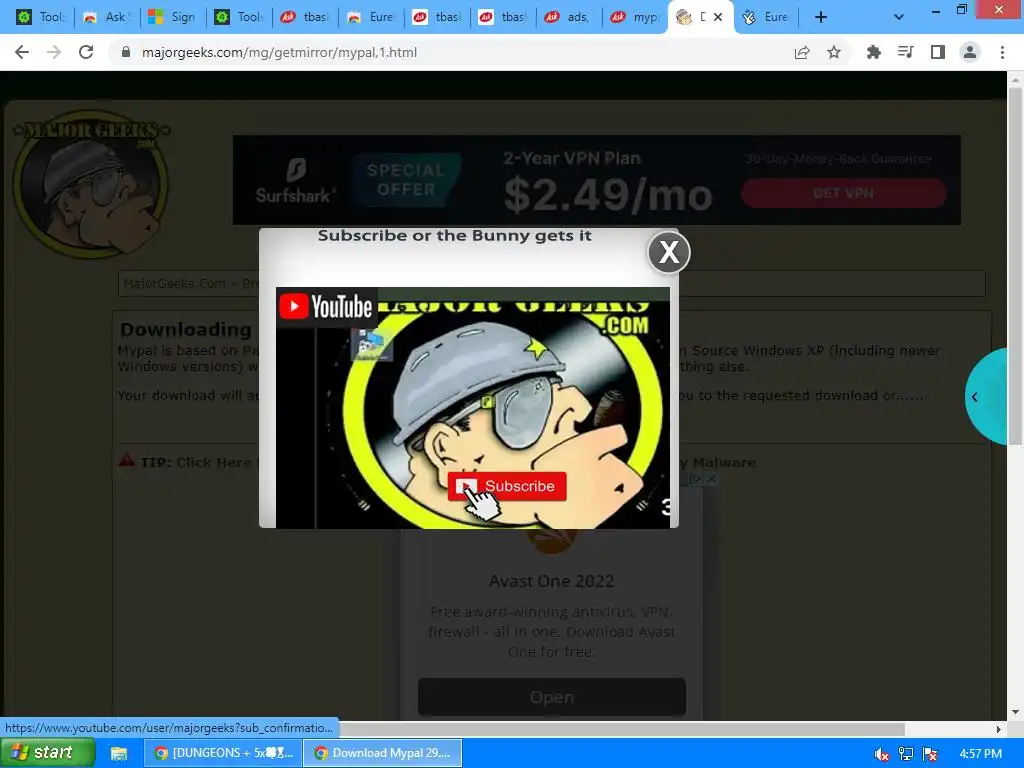The width and height of the screenshot is (1024, 768).
Task: Expand the tab search dropdown arrow
Action: [x=899, y=17]
